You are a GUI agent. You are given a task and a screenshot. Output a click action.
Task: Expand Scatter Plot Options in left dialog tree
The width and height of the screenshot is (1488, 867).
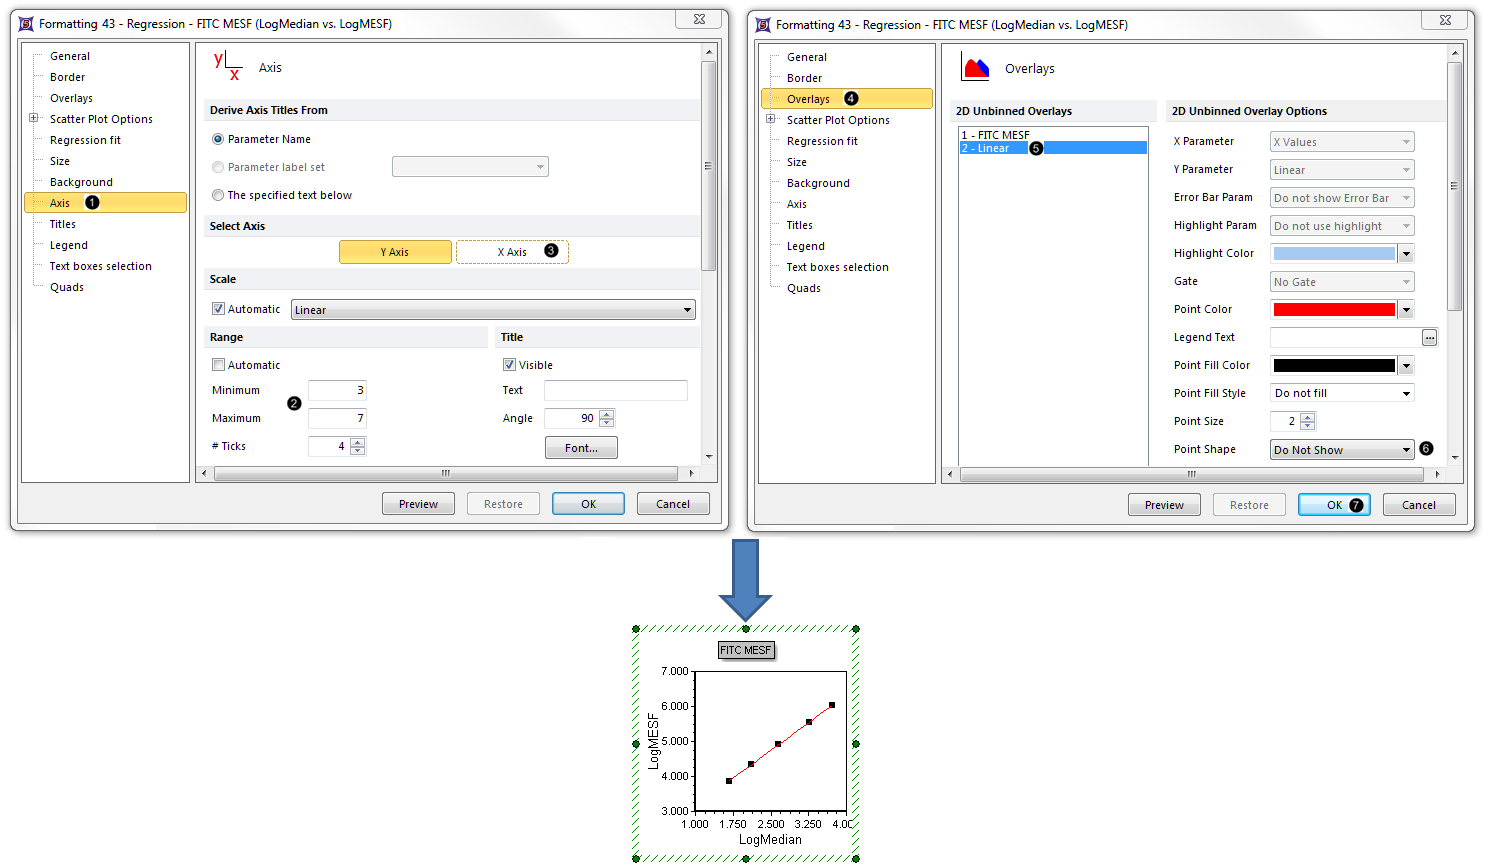tap(34, 118)
